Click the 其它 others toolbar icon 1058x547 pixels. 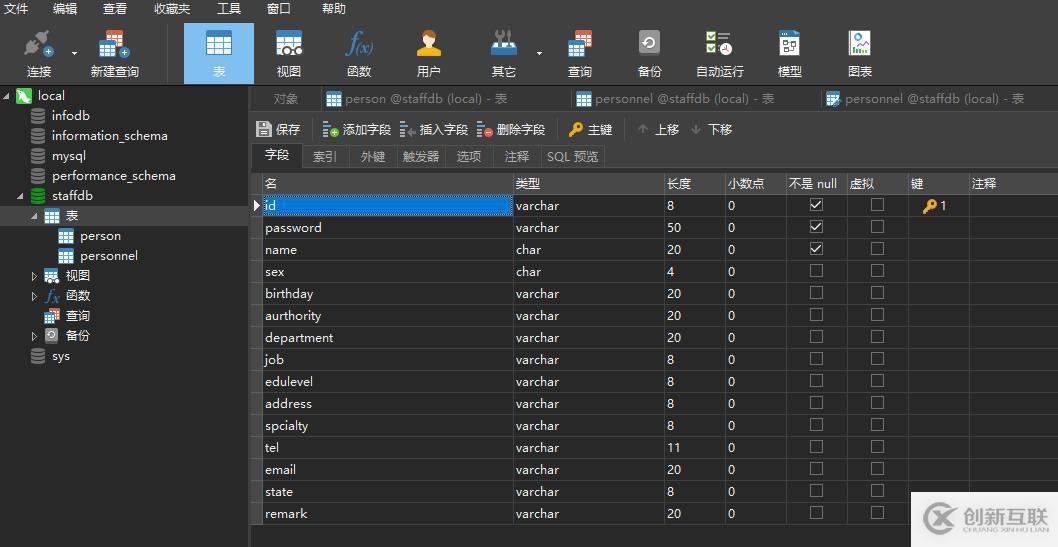pos(503,53)
